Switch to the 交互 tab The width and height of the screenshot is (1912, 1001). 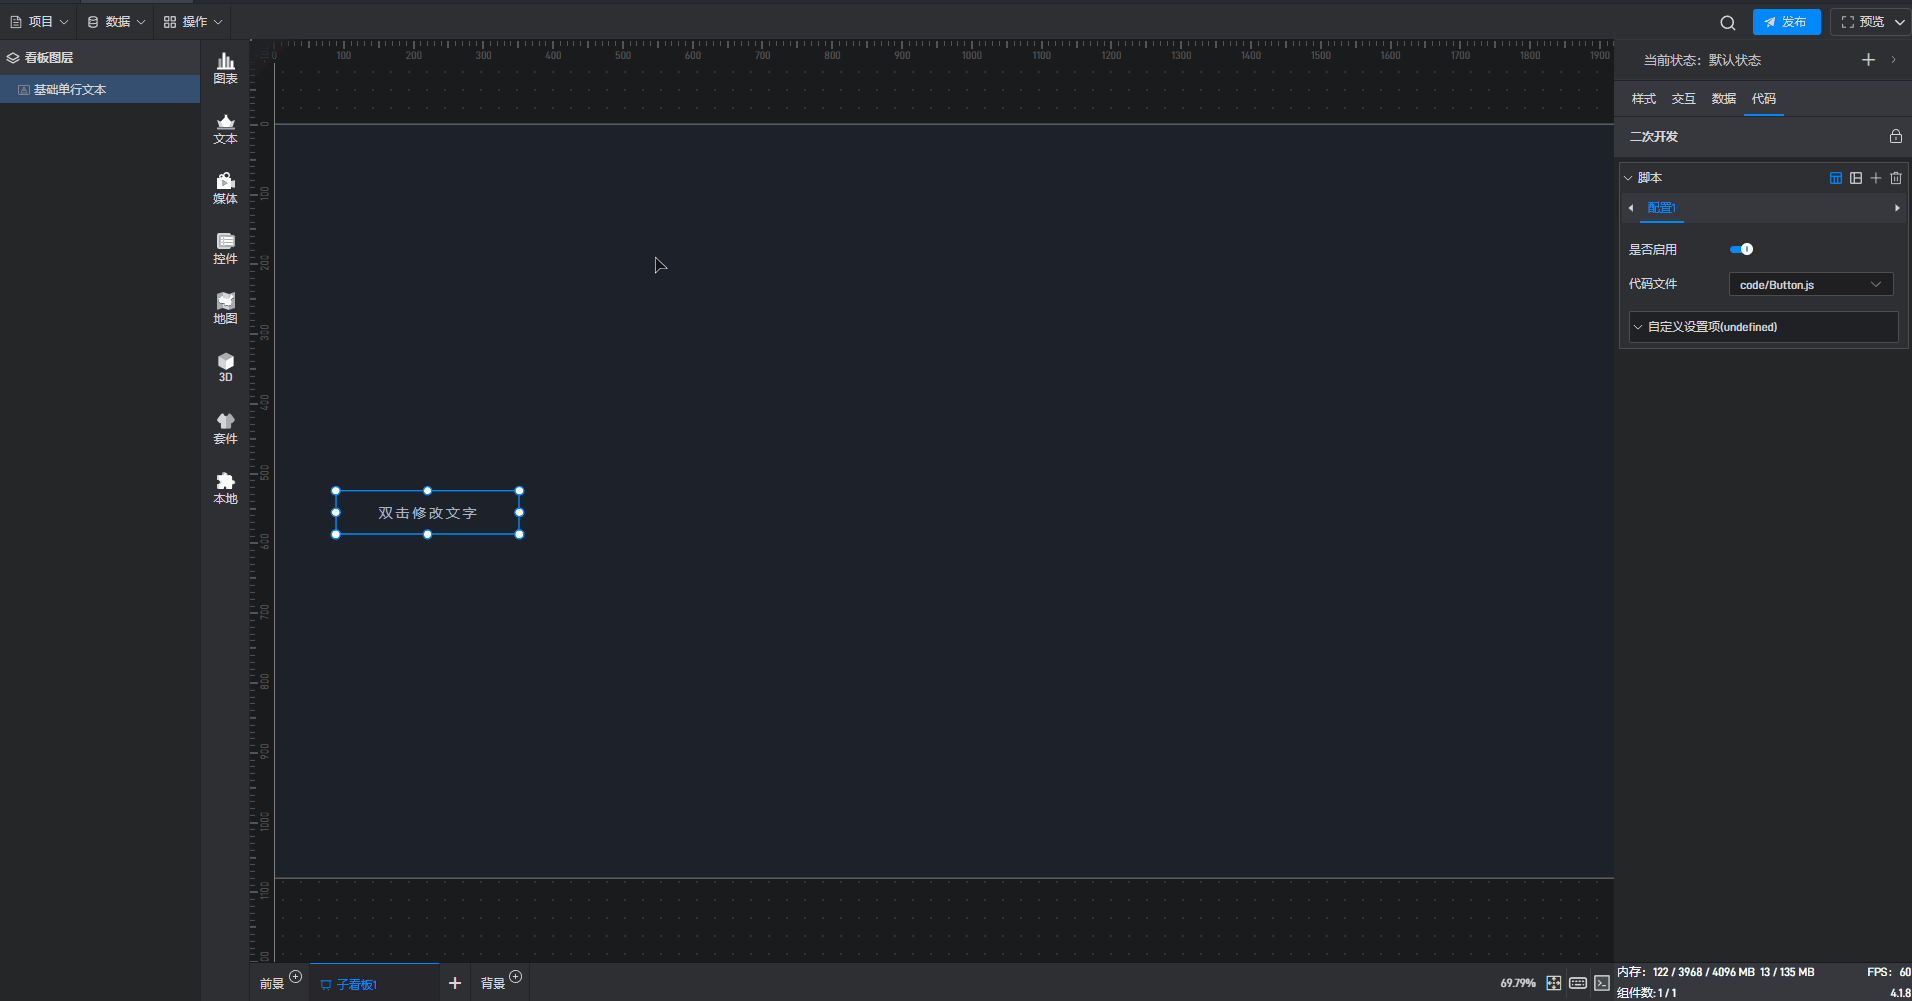[1683, 98]
